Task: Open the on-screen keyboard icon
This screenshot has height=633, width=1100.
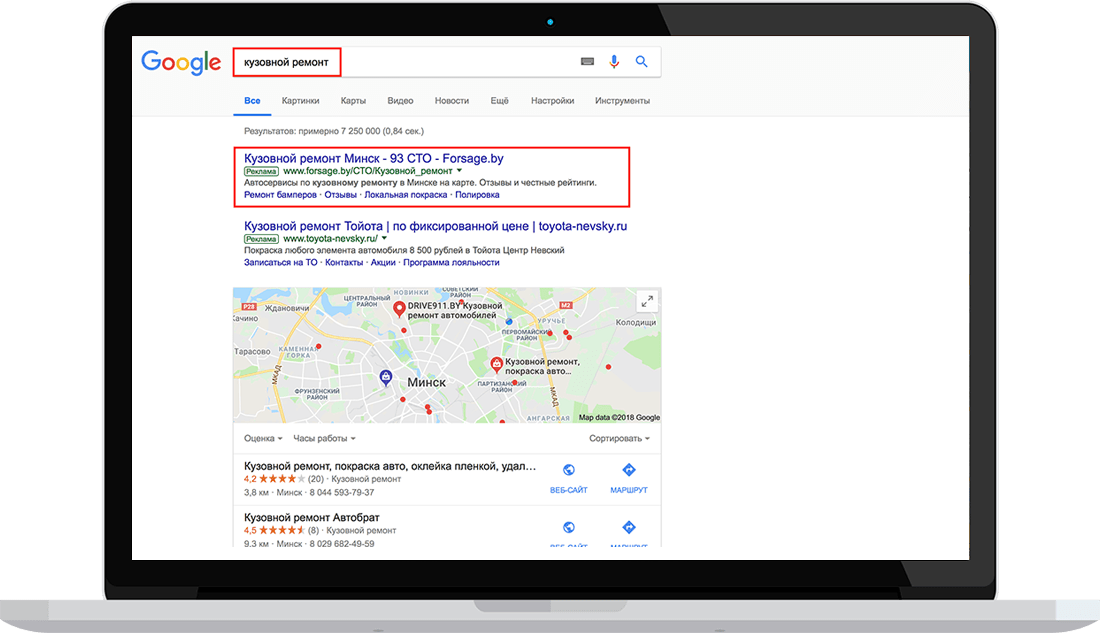Action: [587, 62]
